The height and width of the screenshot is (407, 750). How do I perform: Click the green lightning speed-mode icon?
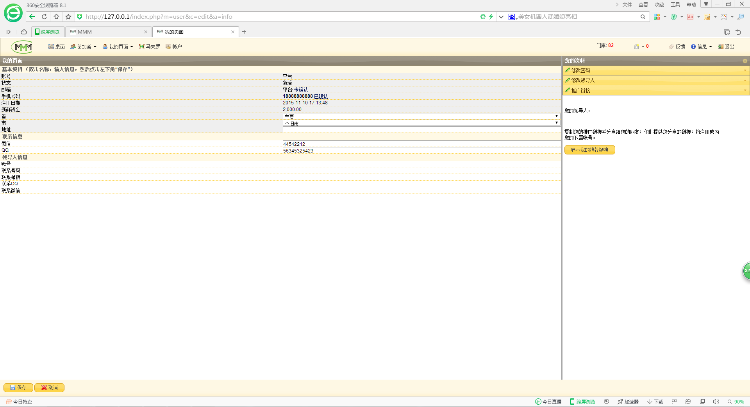(491, 16)
